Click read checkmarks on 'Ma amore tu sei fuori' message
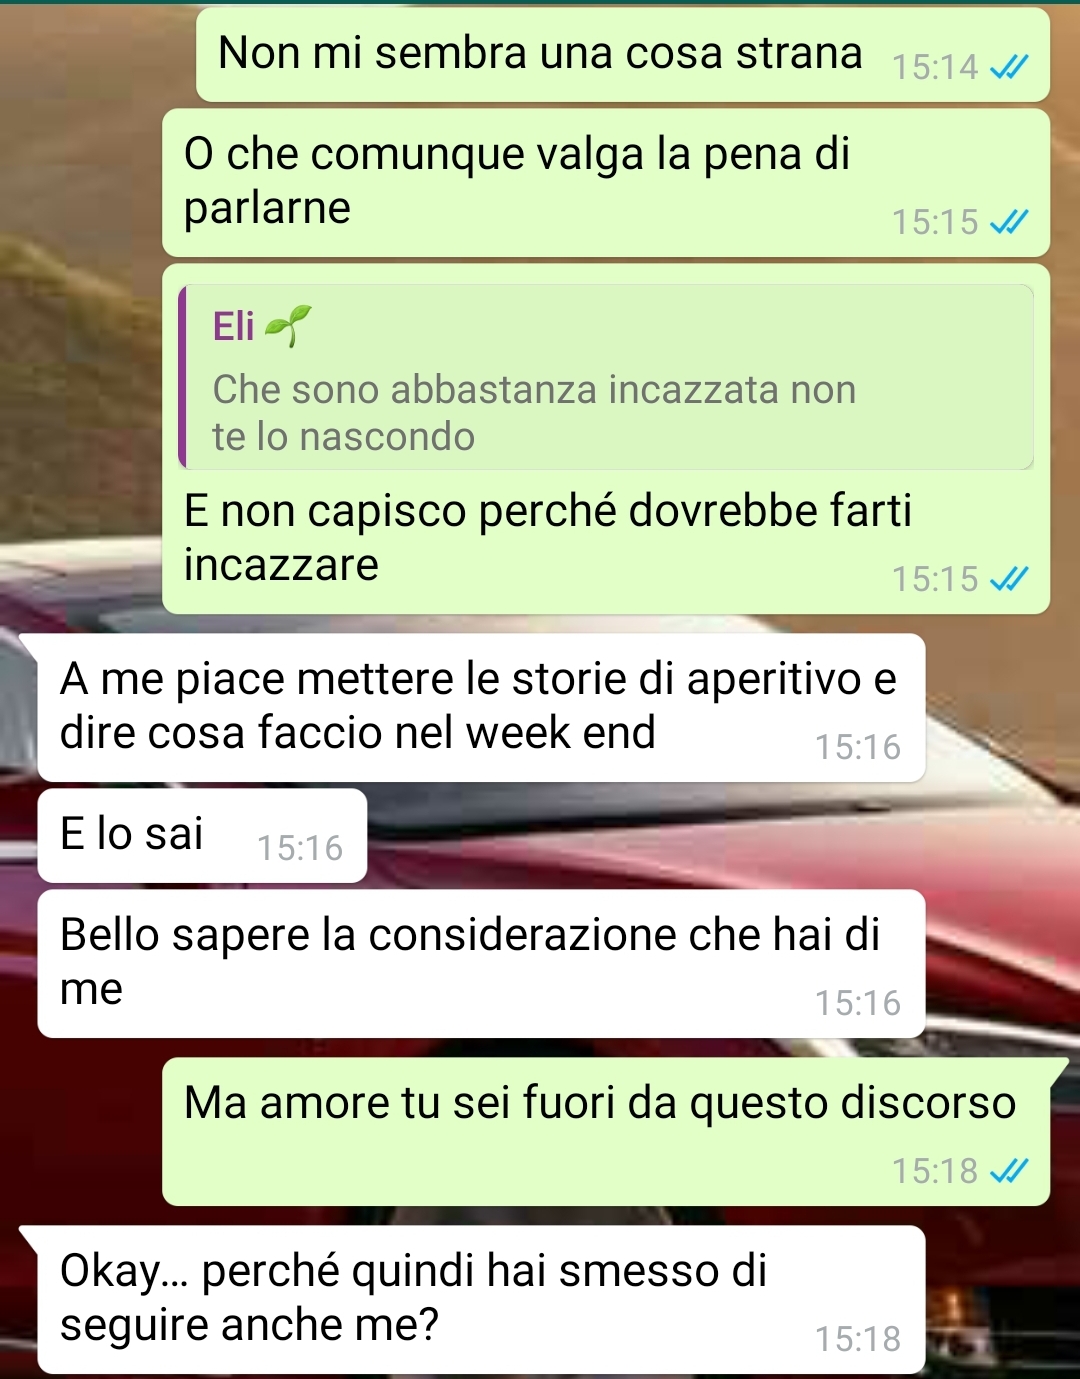The width and height of the screenshot is (1080, 1379). [x=1008, y=1170]
